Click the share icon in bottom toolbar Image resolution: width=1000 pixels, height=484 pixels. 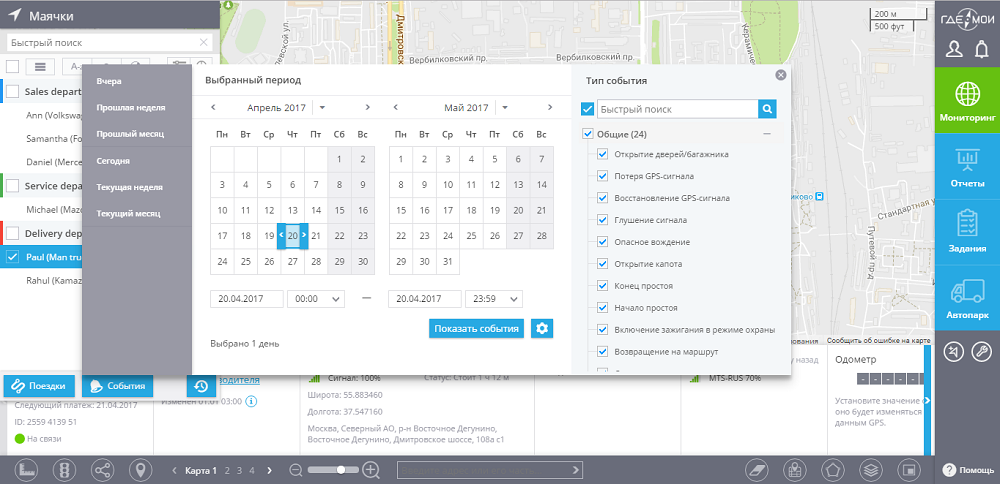102,470
